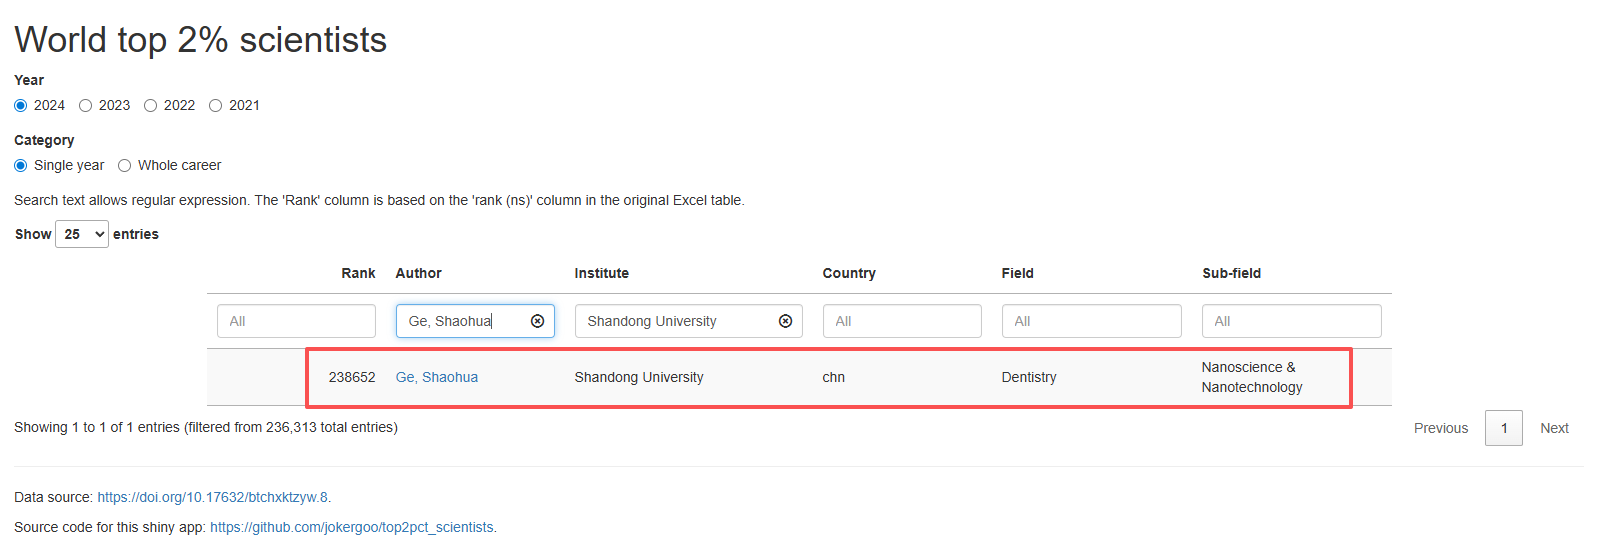The image size is (1599, 551).
Task: Click the Sub-field filter input
Action: [x=1291, y=321]
